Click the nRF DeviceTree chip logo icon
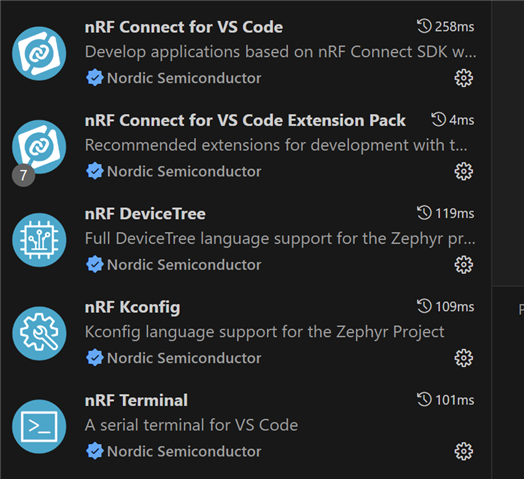This screenshot has width=524, height=479. pyautogui.click(x=39, y=240)
